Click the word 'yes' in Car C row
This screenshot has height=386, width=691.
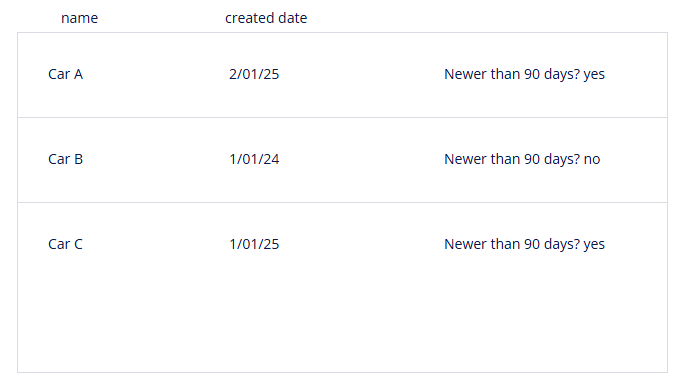click(x=594, y=245)
